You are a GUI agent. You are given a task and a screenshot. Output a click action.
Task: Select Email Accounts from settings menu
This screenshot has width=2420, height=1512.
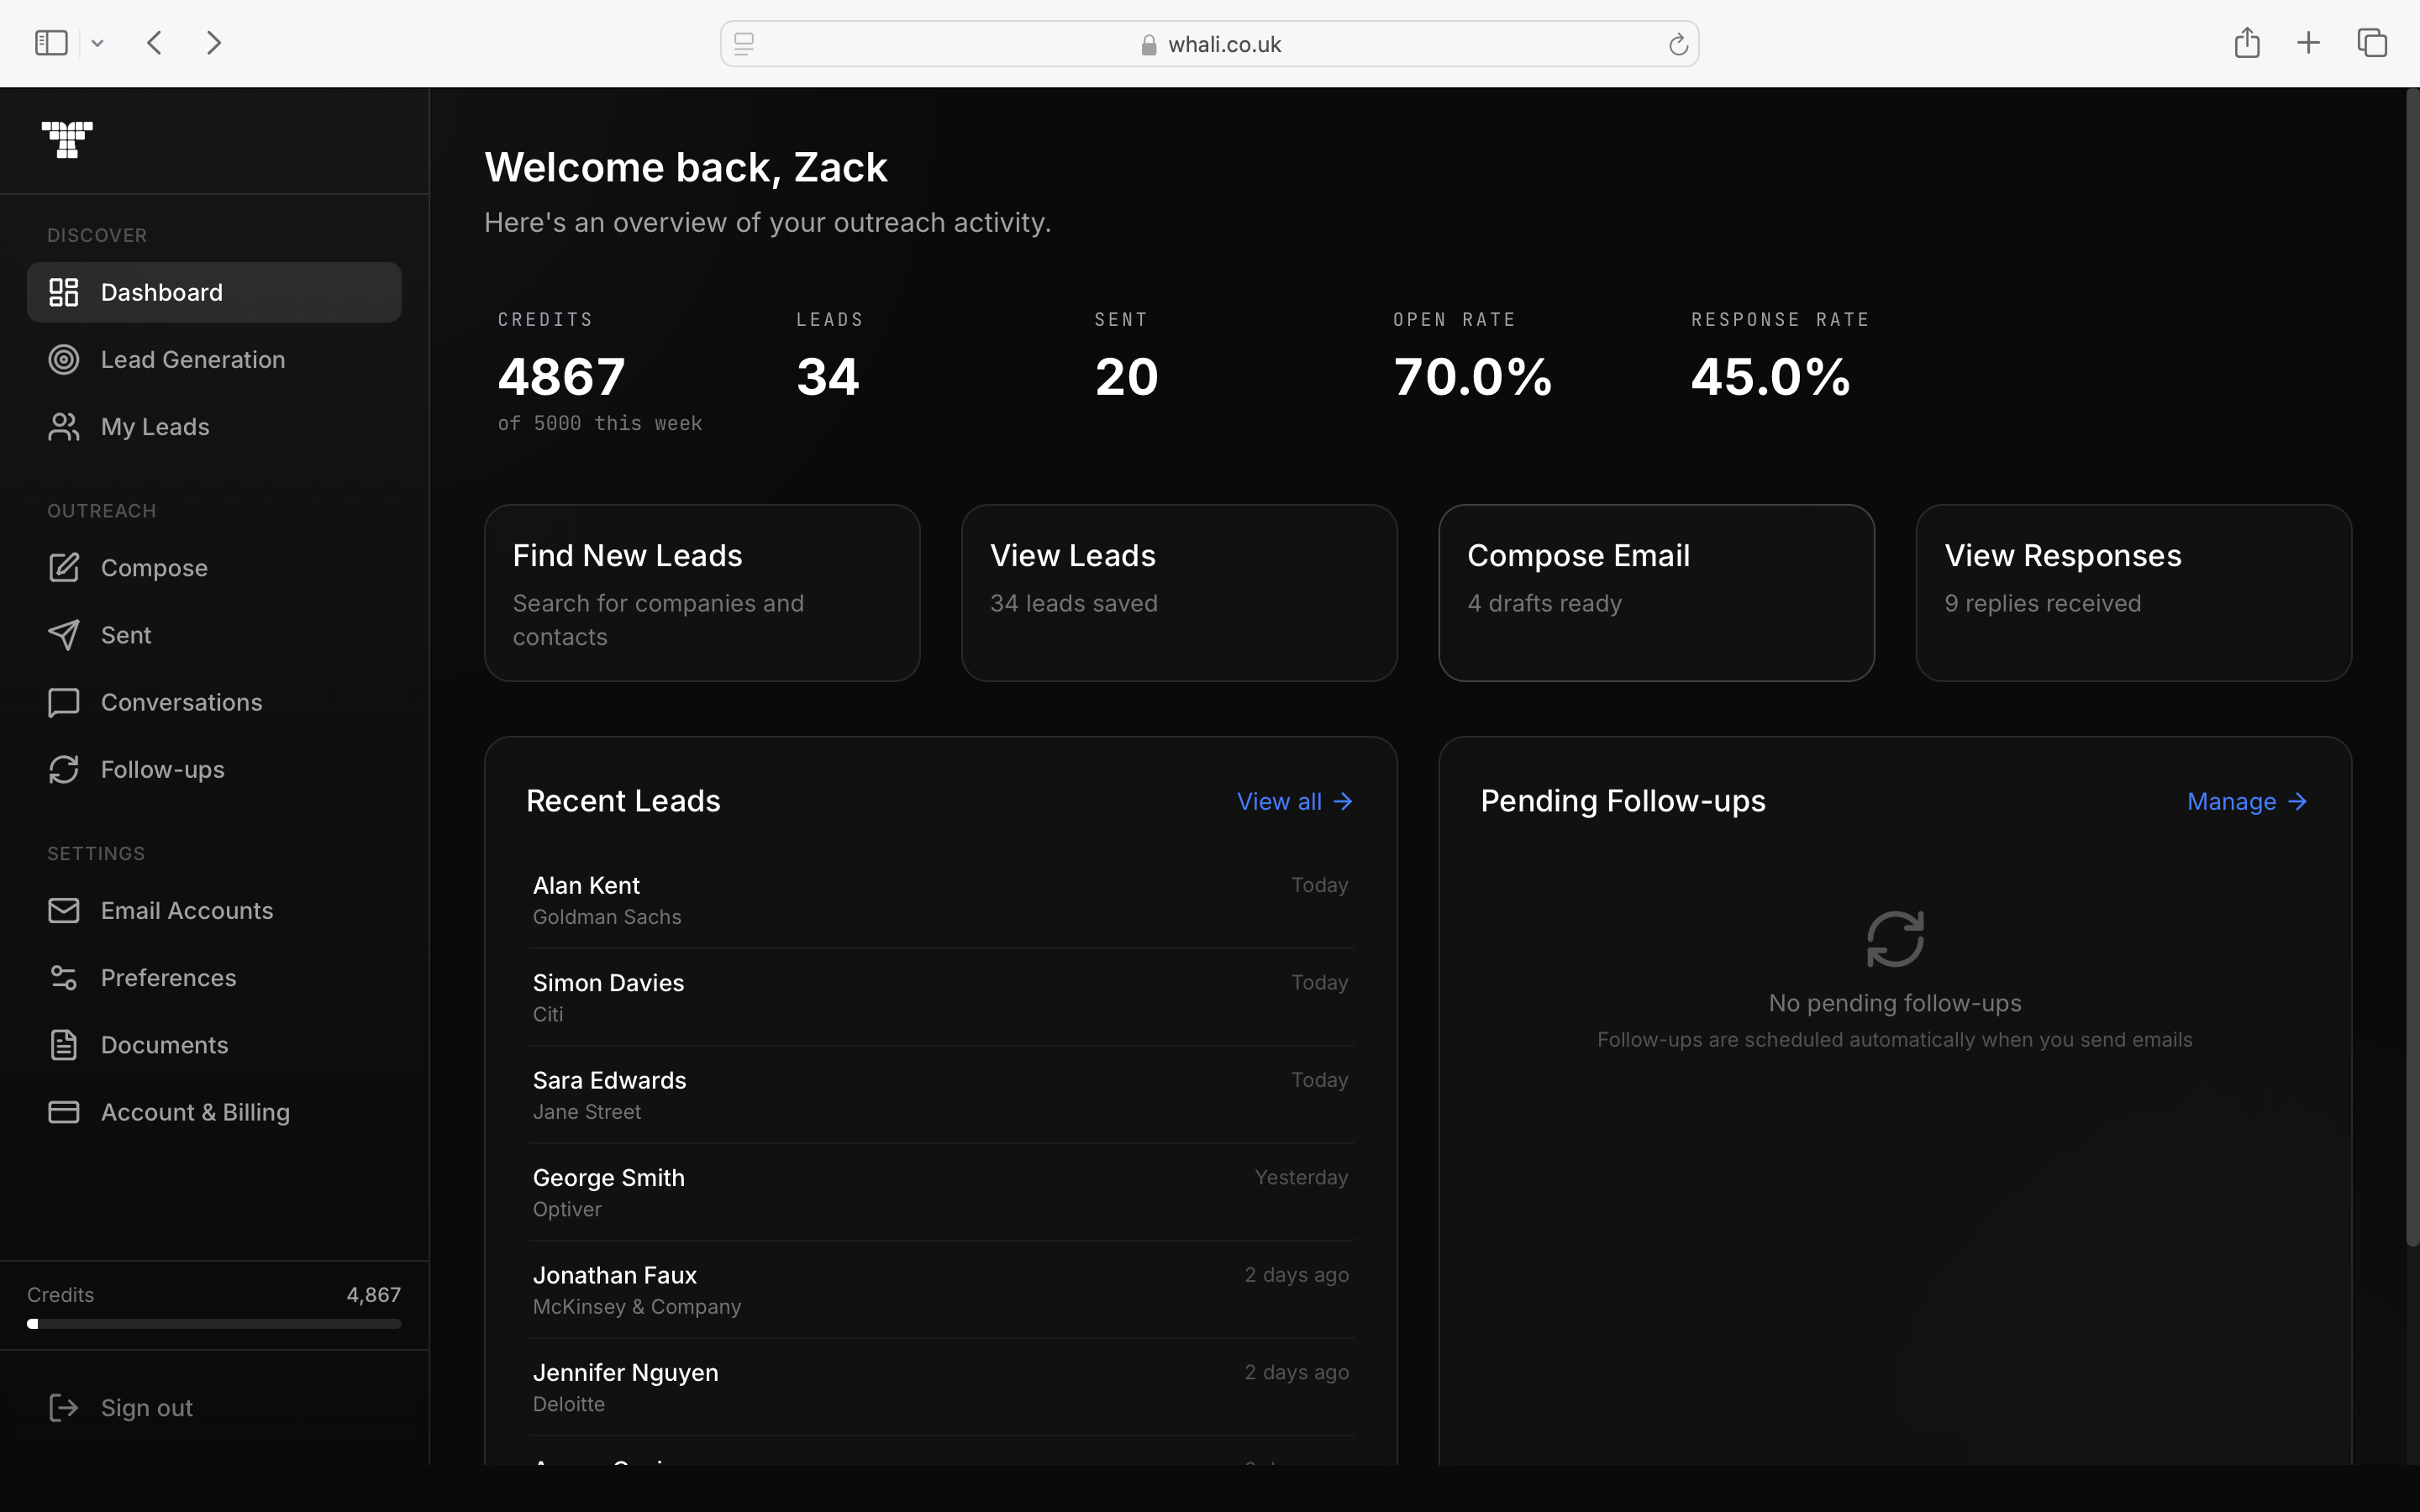click(x=186, y=910)
